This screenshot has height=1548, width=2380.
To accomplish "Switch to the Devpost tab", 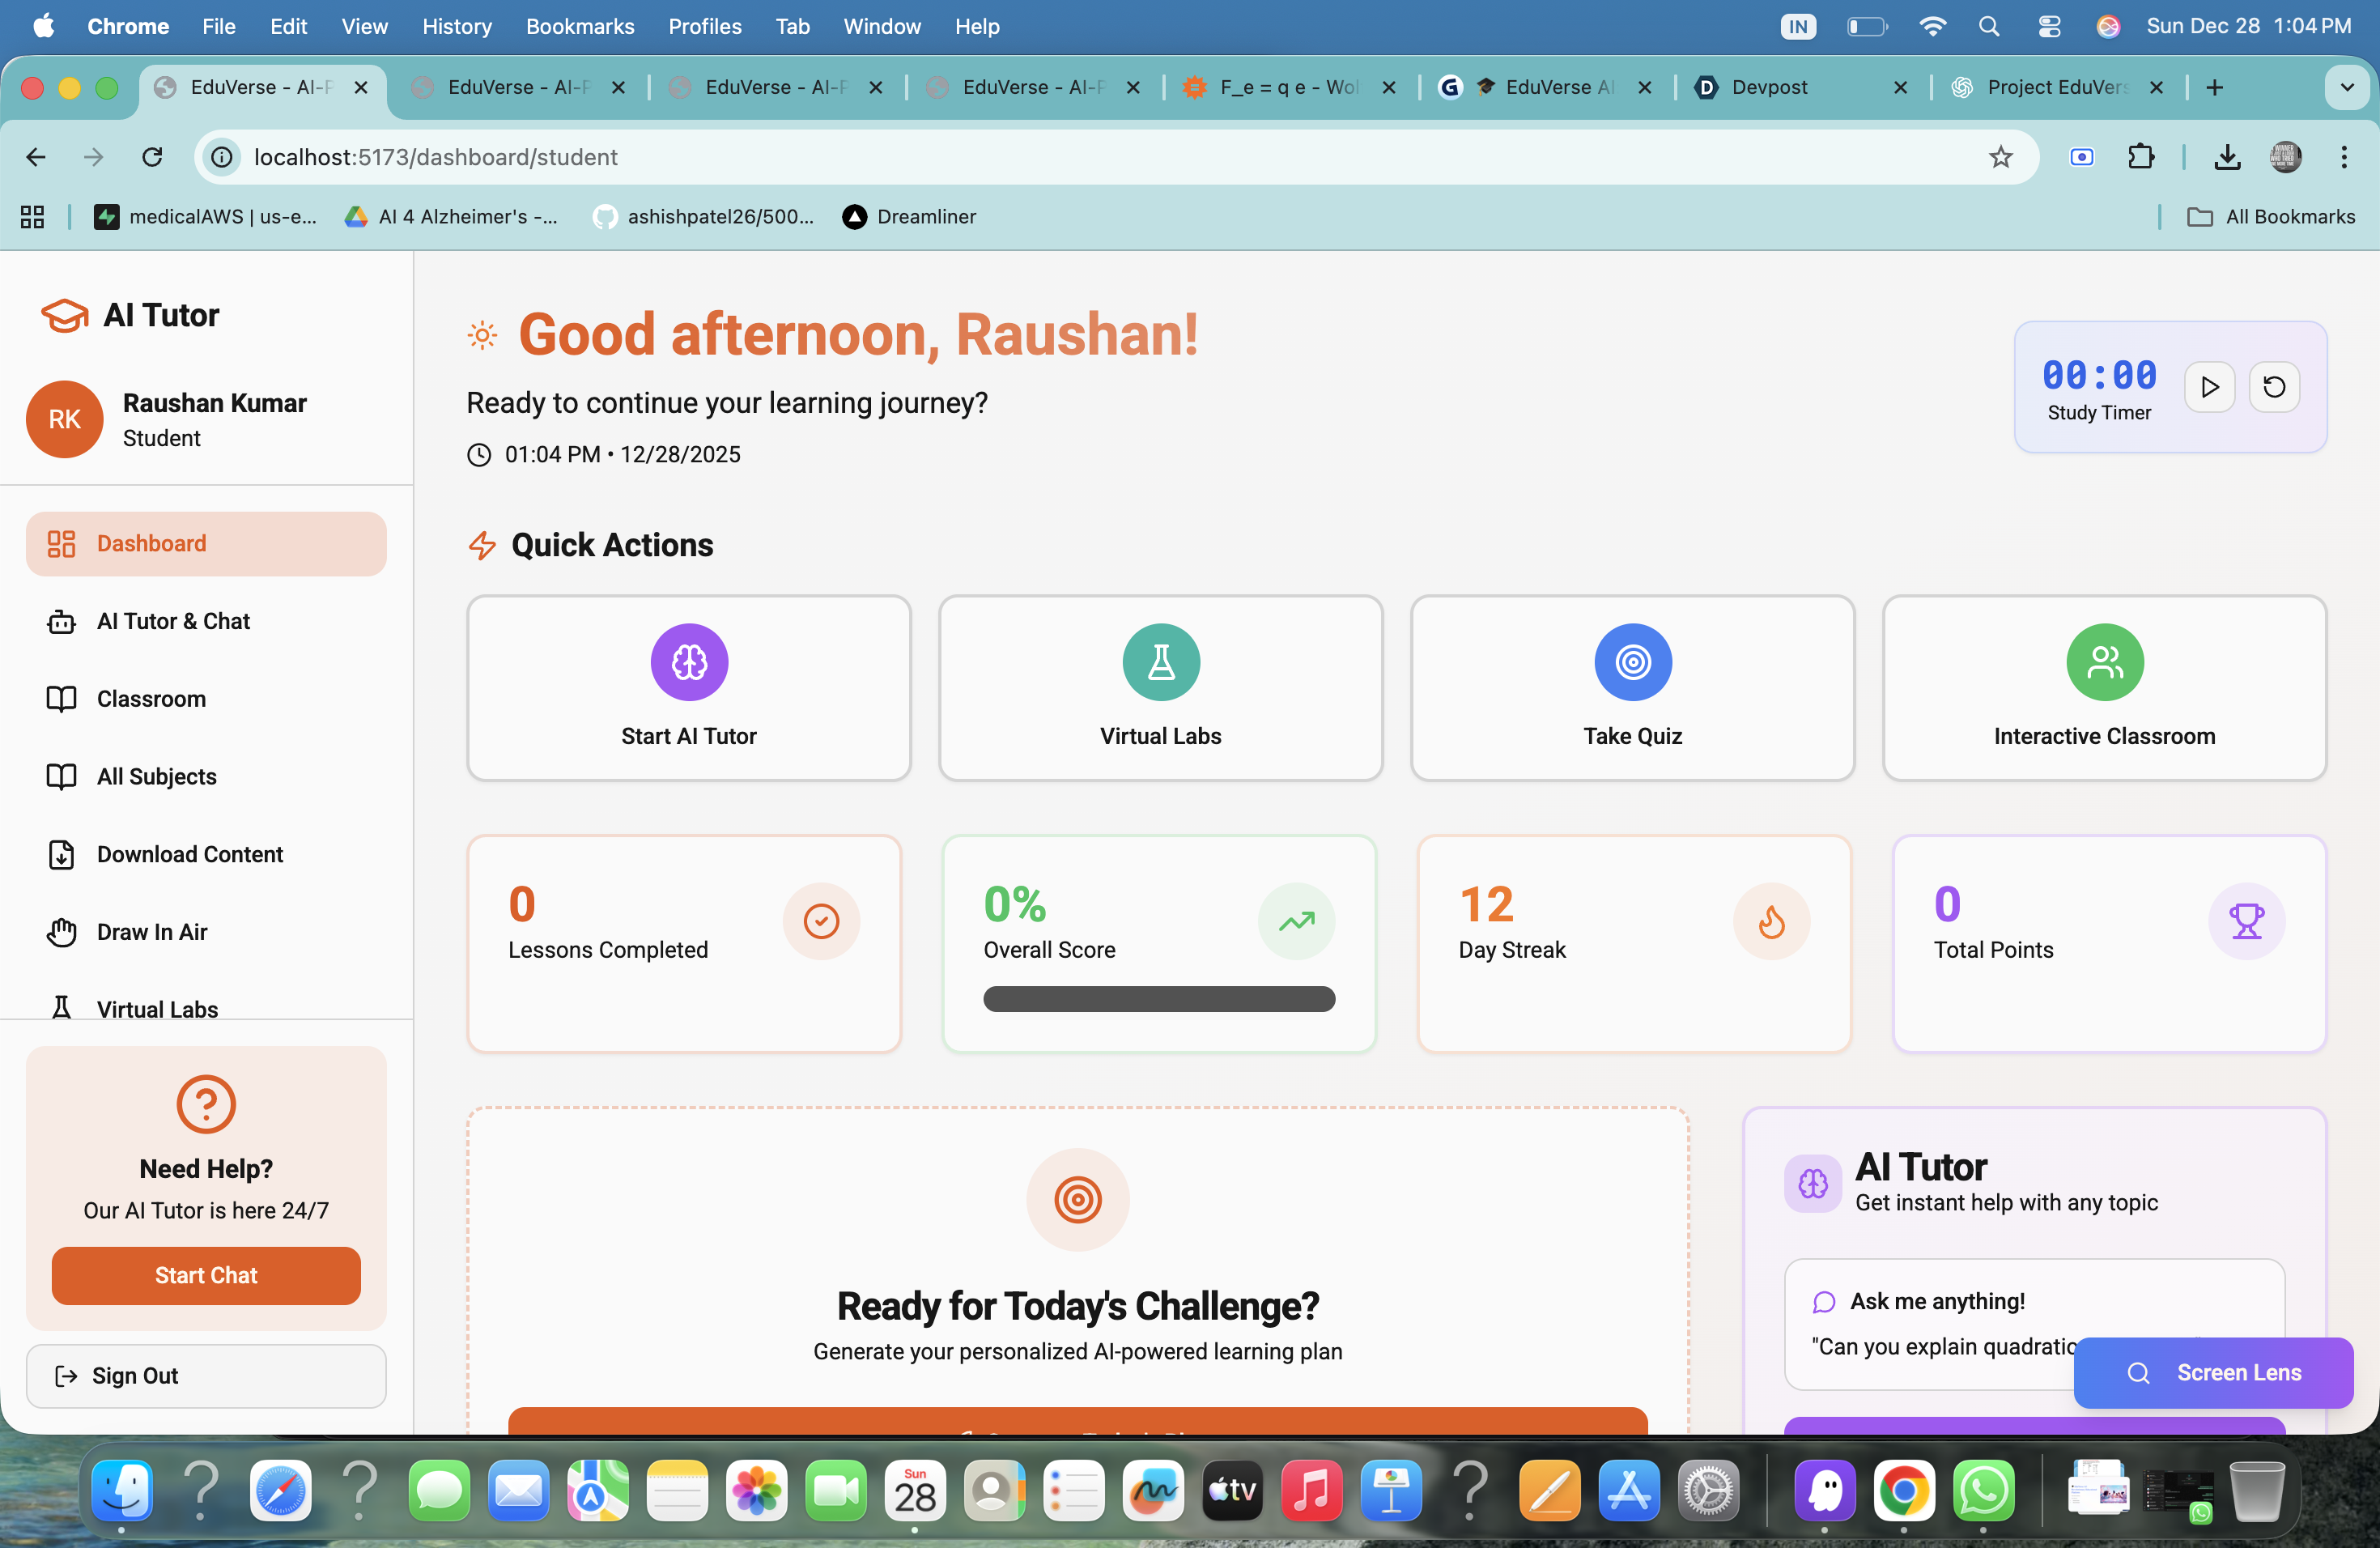I will click(x=1769, y=87).
